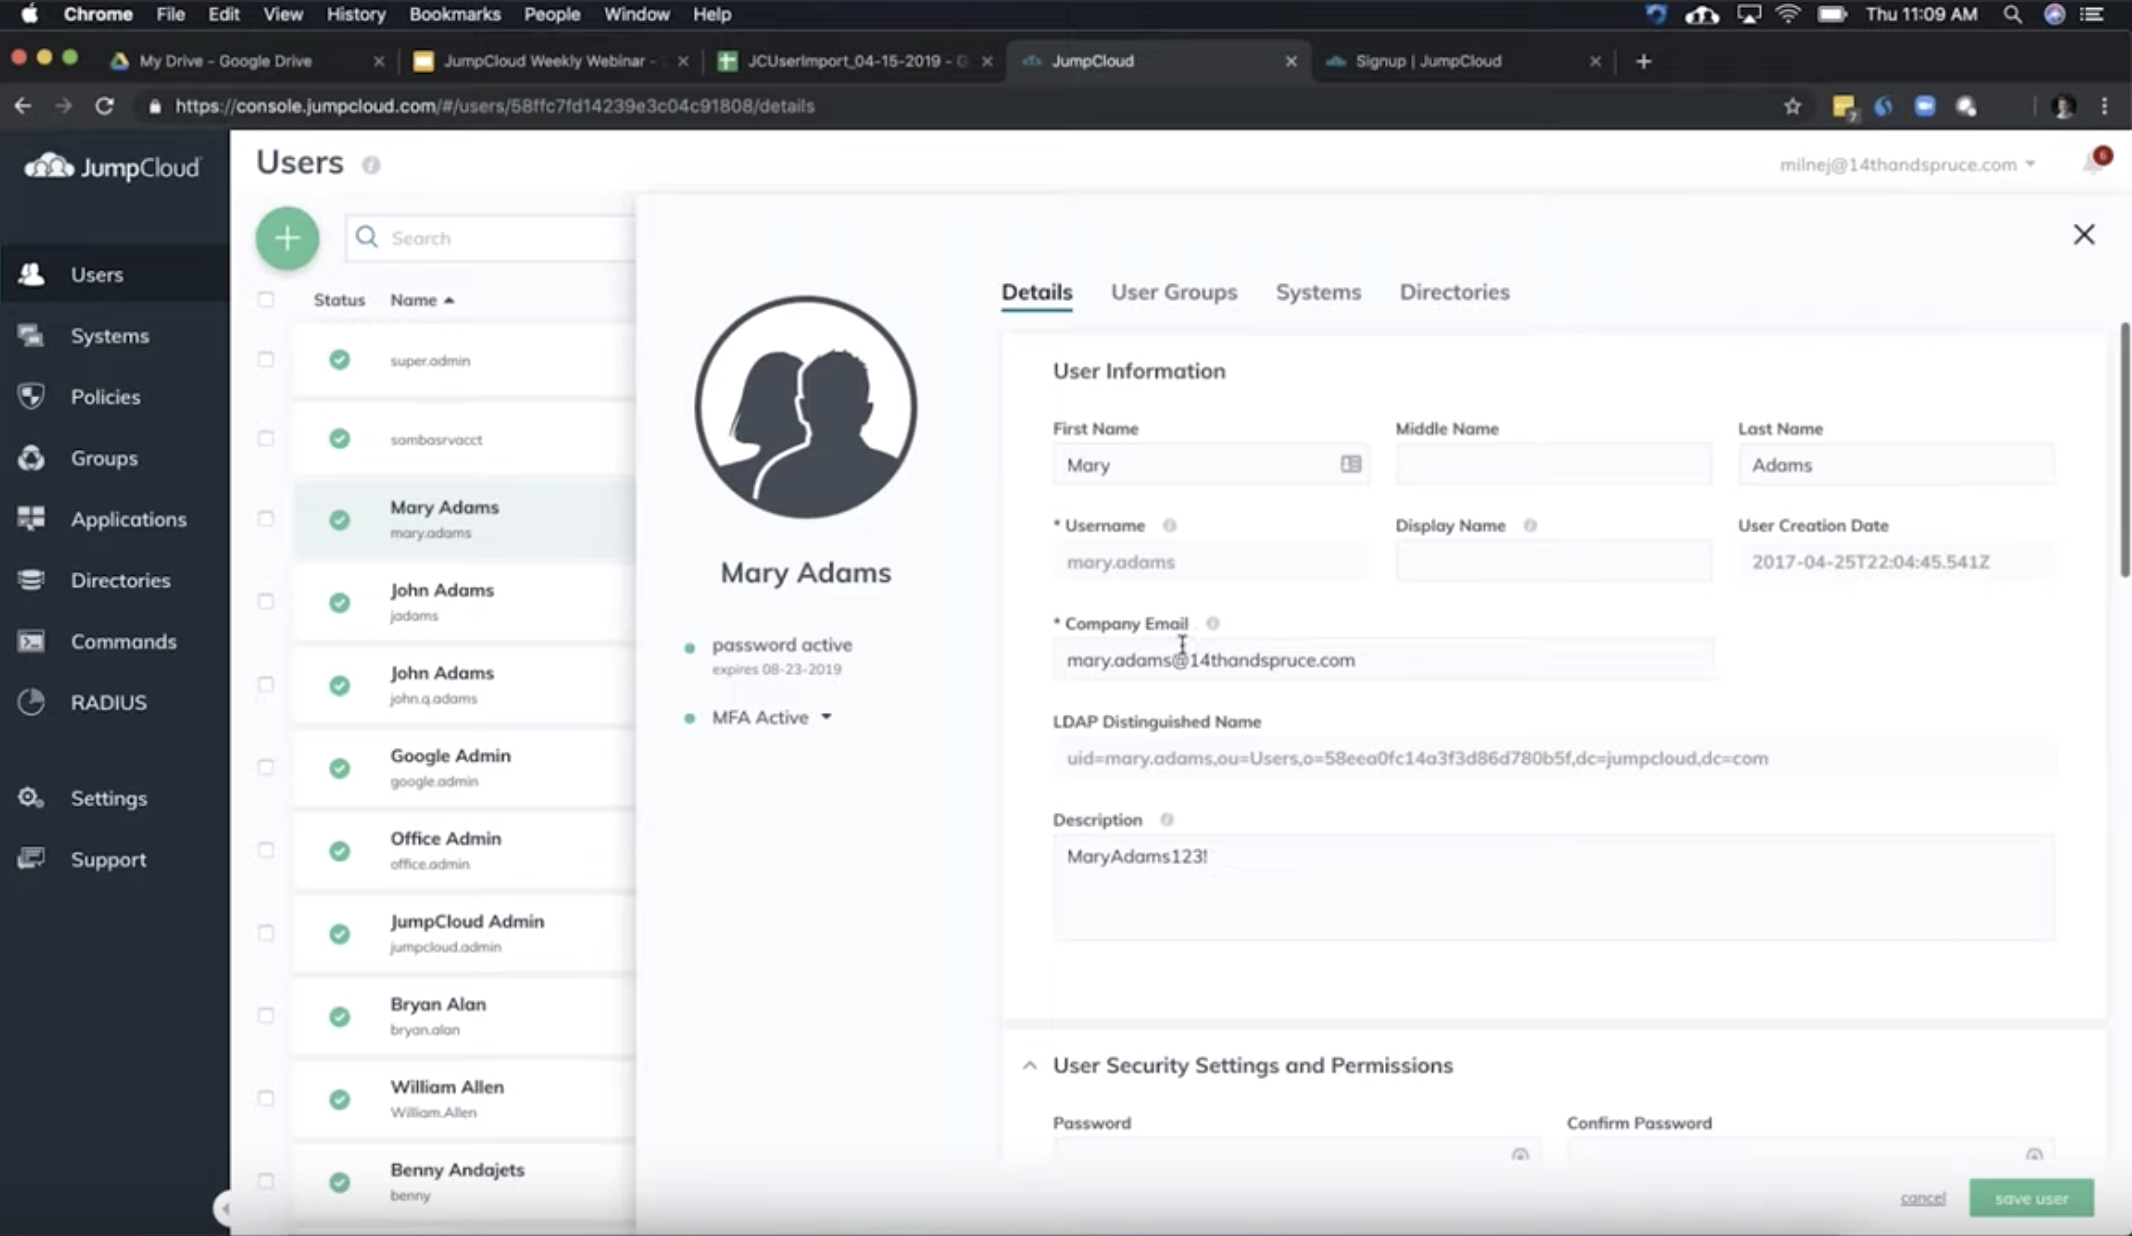
Task: Open the MFA Active dropdown
Action: [771, 717]
